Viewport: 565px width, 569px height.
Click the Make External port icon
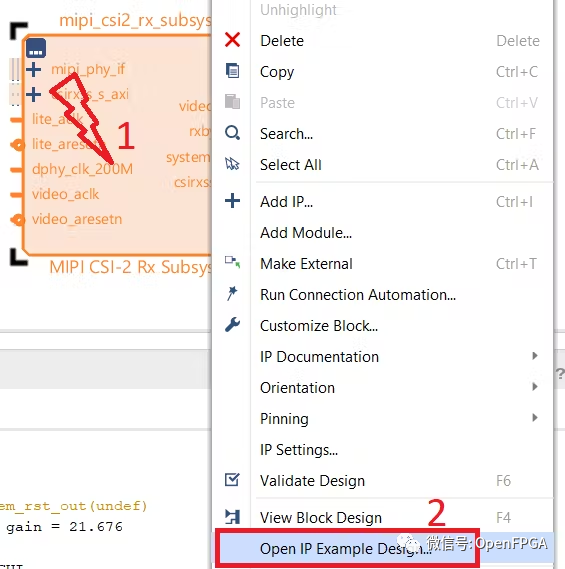point(232,262)
